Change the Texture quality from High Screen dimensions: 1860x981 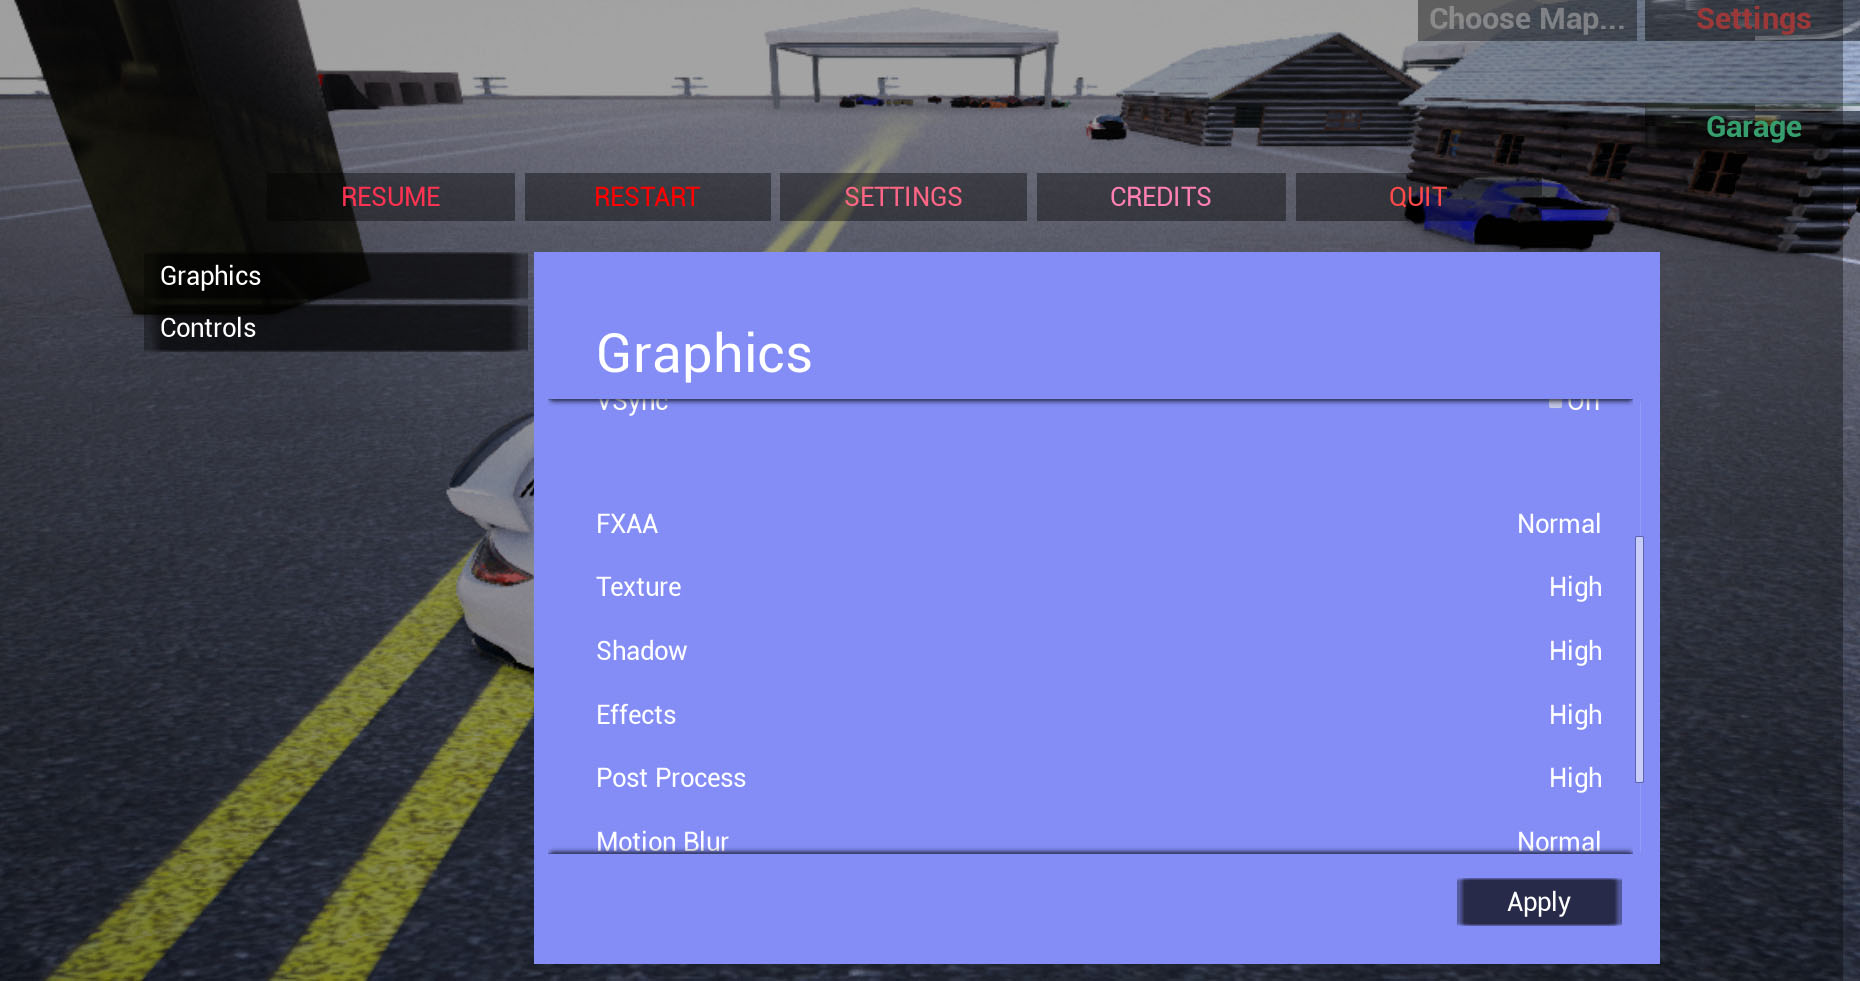(x=1575, y=587)
